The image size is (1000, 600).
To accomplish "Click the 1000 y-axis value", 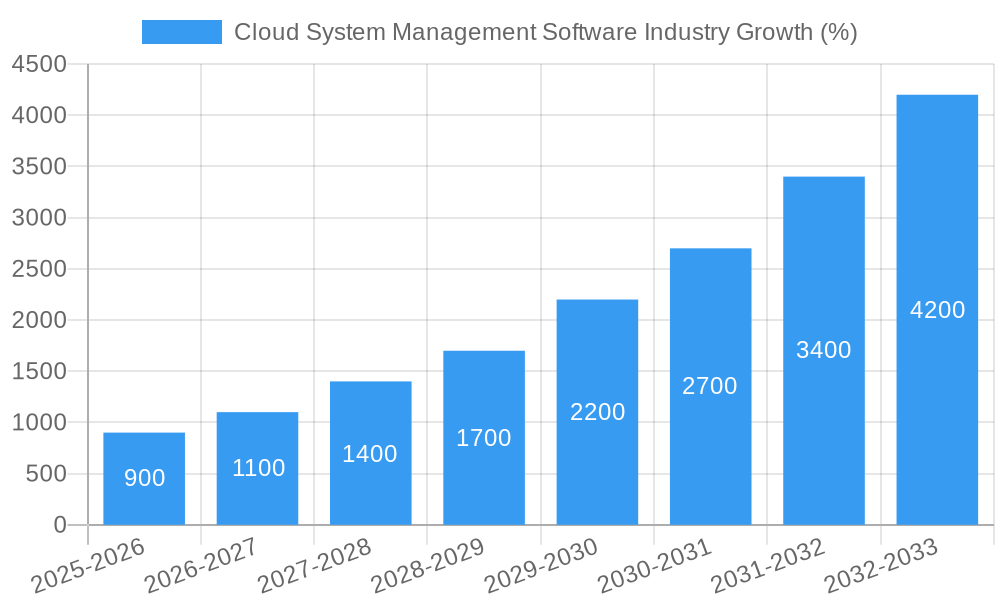I will 39,422.
